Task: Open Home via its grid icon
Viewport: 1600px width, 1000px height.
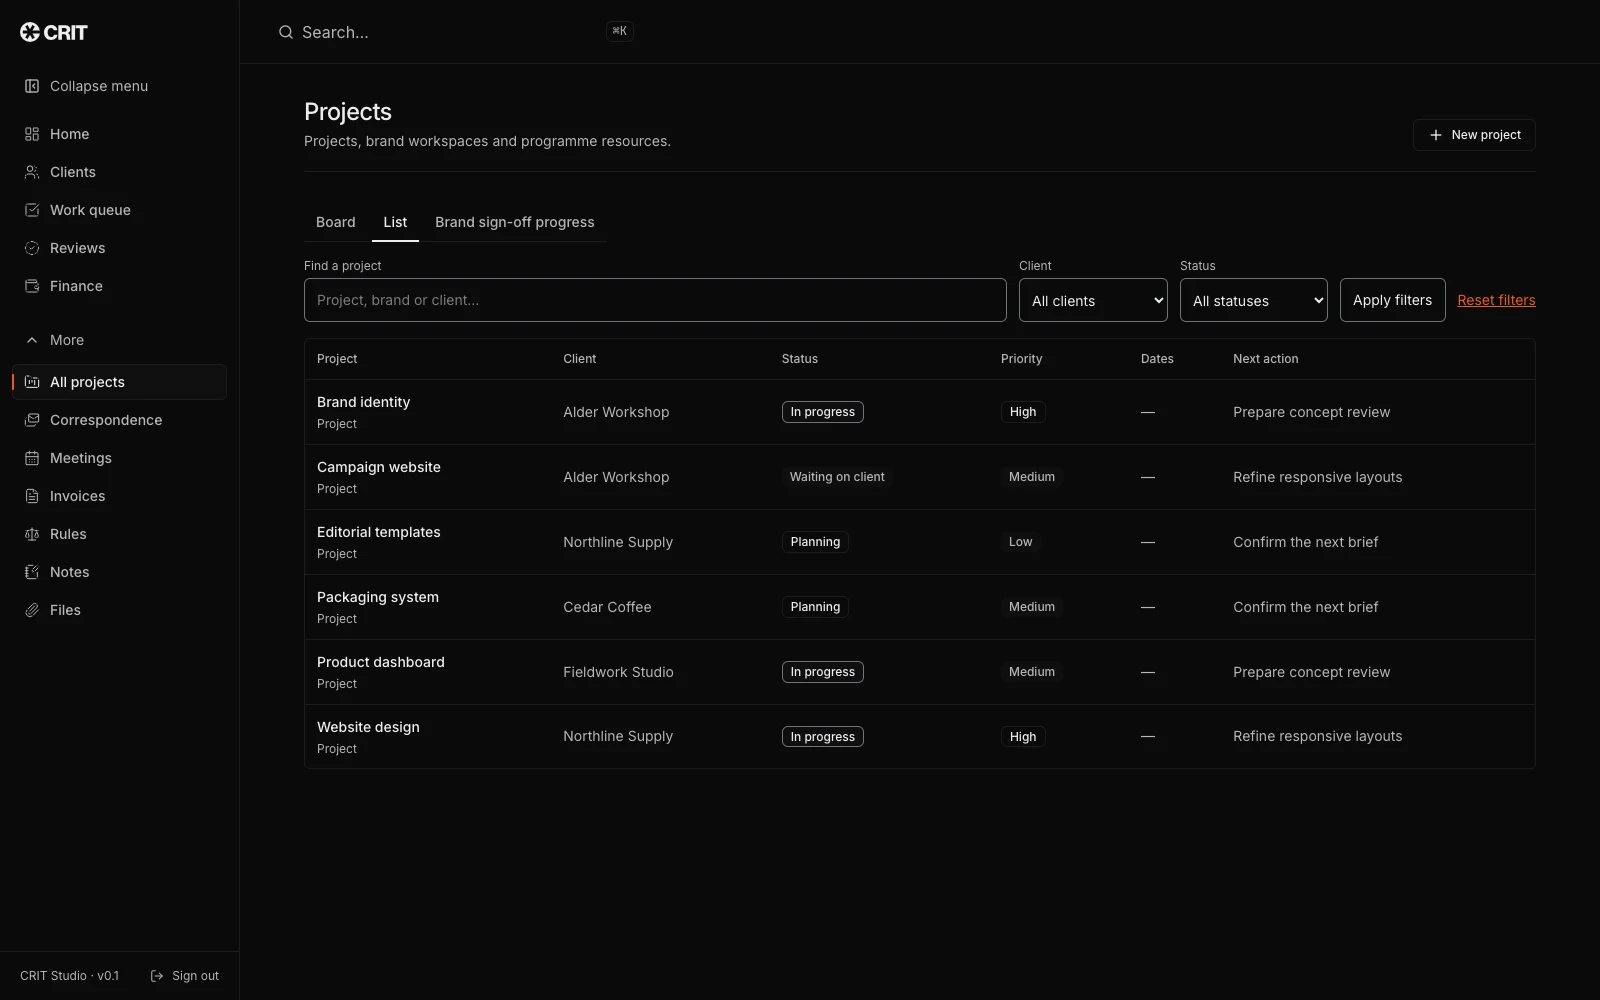Action: coord(32,134)
